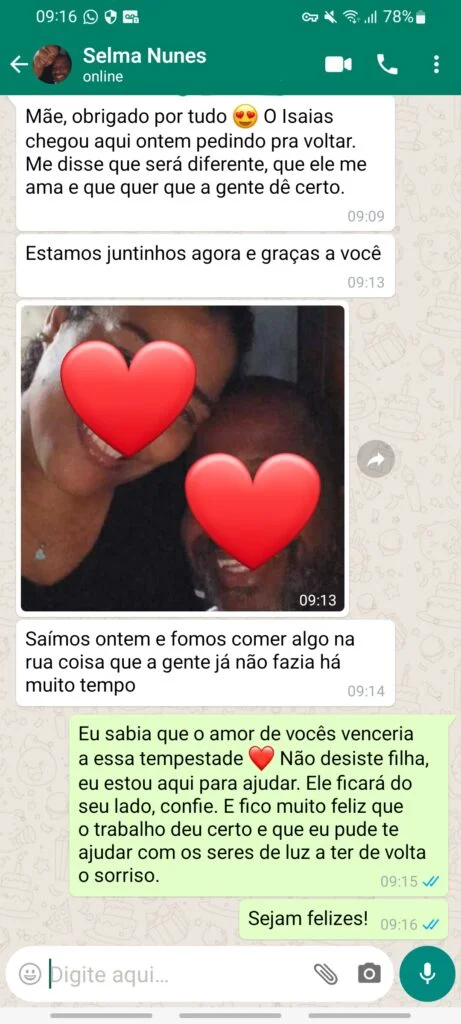Select the "Sejam felizes!" sent message
This screenshot has height=1024, width=461.
coord(343,920)
